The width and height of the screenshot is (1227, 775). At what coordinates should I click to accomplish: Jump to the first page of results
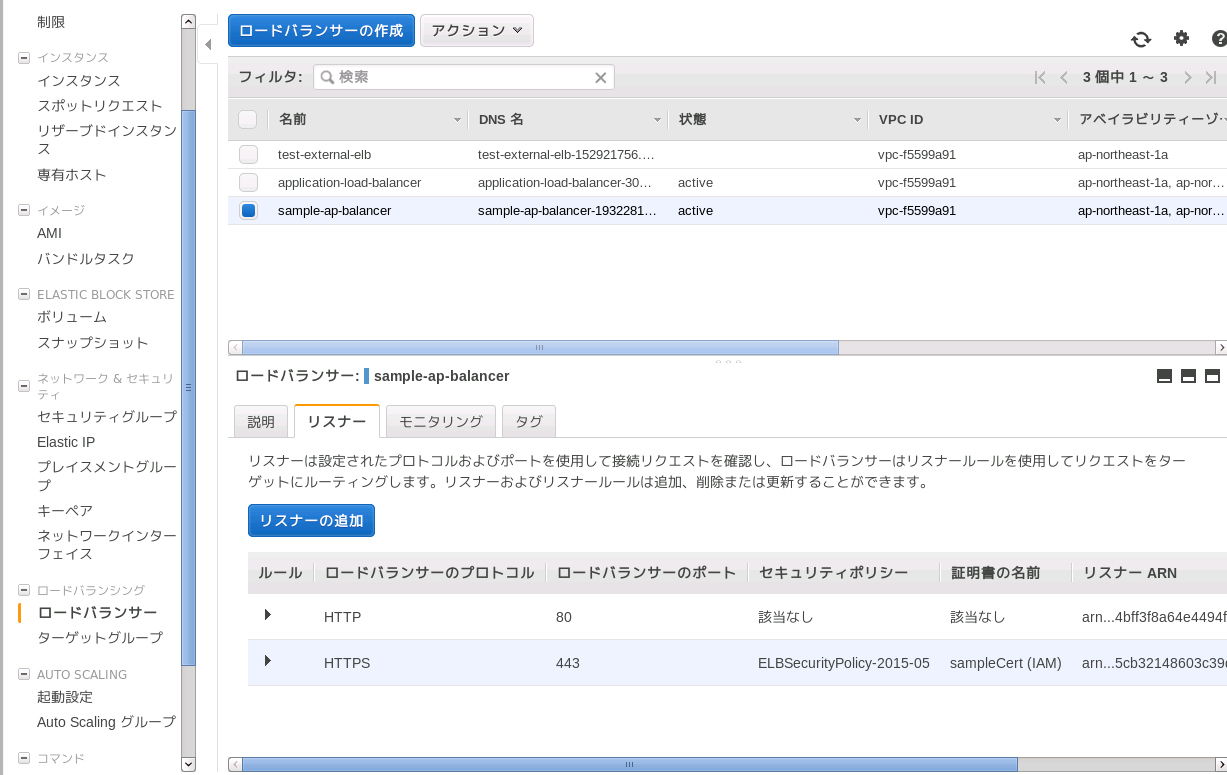(1040, 78)
